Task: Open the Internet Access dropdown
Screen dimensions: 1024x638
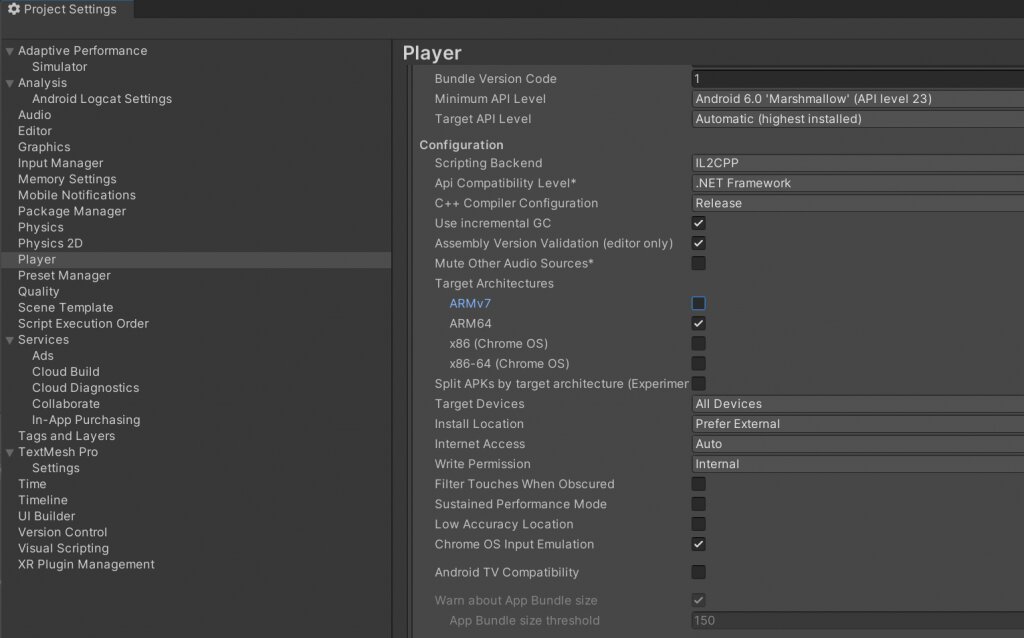Action: (857, 444)
